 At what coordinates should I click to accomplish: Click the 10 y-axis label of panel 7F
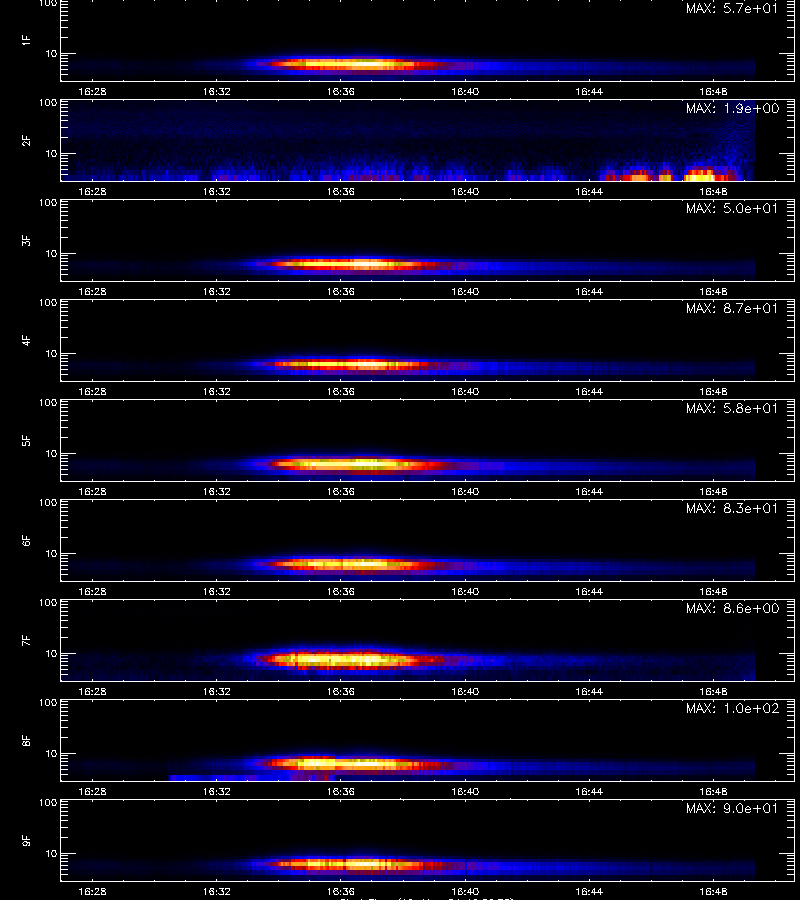(x=52, y=653)
